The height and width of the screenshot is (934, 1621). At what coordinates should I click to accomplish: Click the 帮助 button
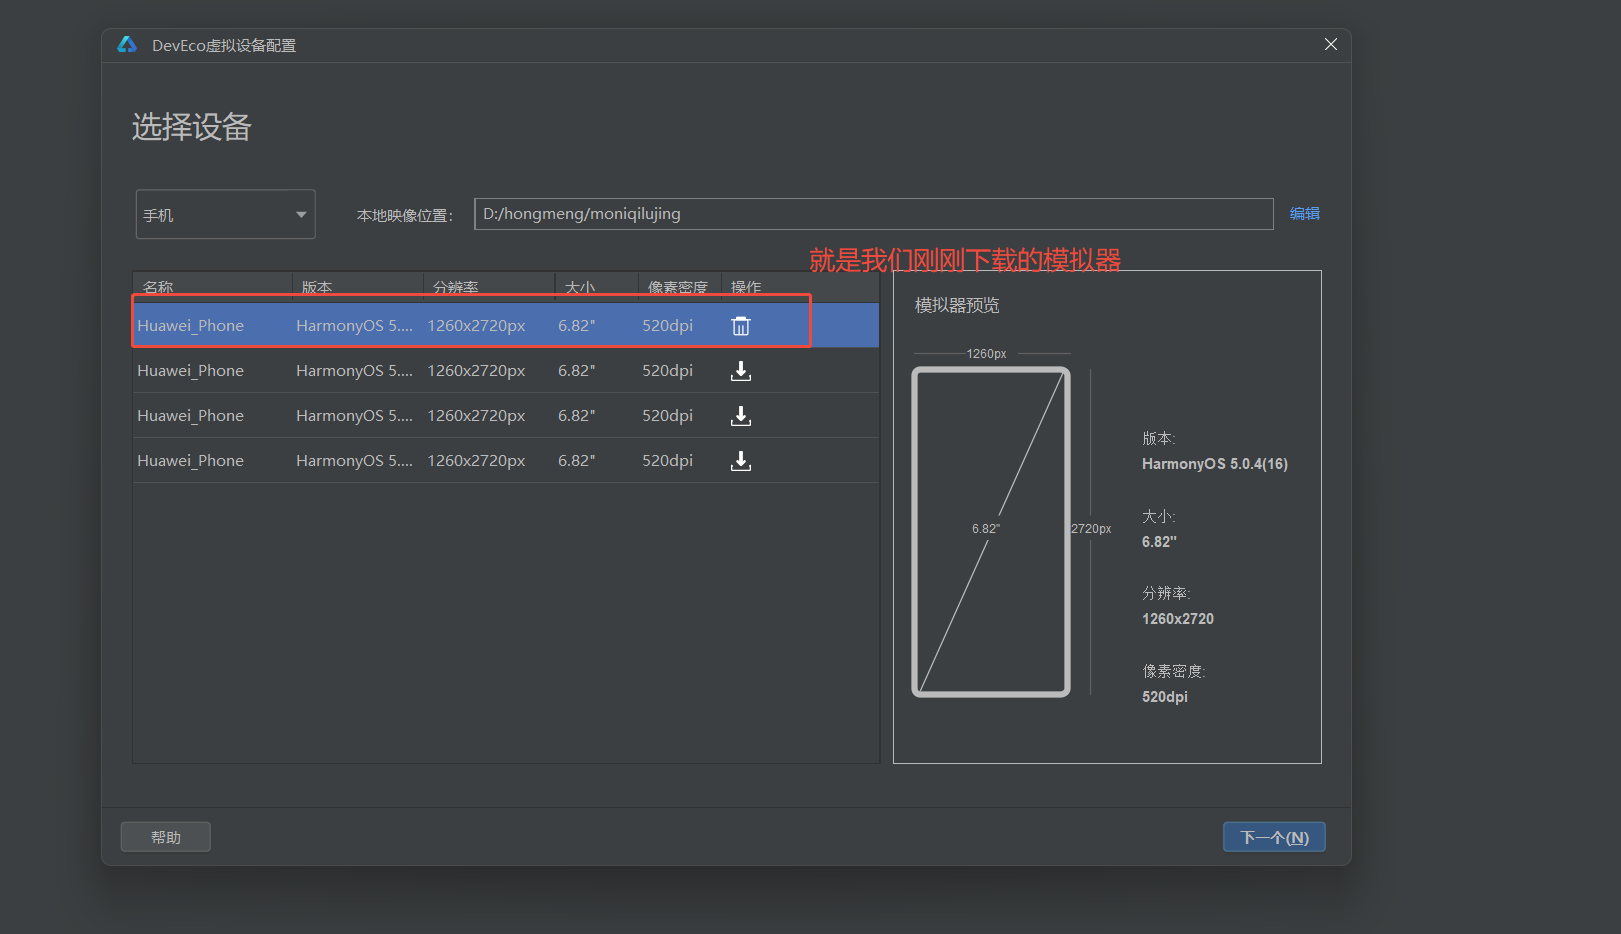click(x=166, y=837)
